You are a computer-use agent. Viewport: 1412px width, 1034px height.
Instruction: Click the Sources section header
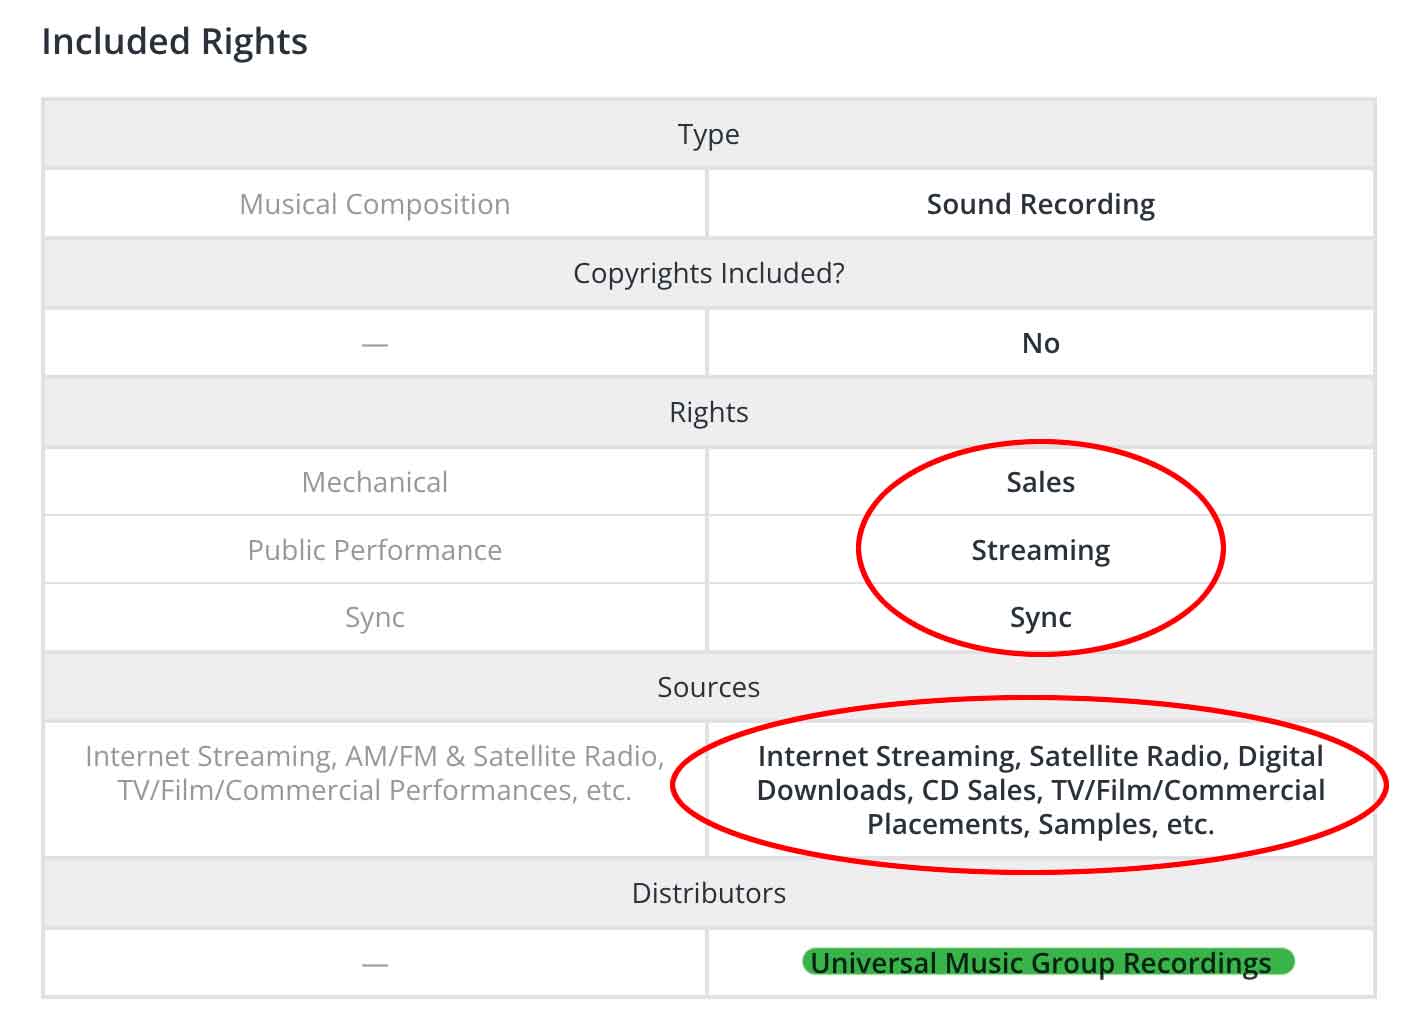[x=708, y=687]
